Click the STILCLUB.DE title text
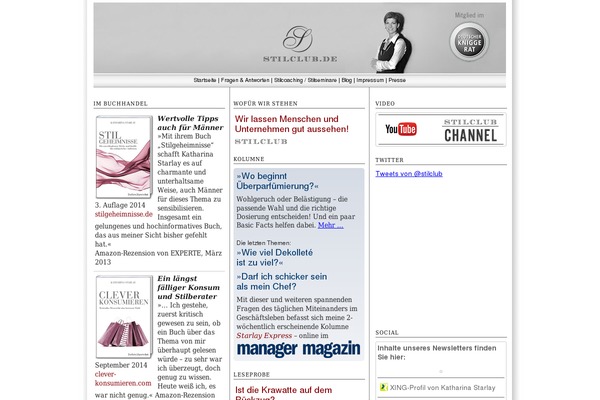The width and height of the screenshot is (600, 400). (x=300, y=59)
